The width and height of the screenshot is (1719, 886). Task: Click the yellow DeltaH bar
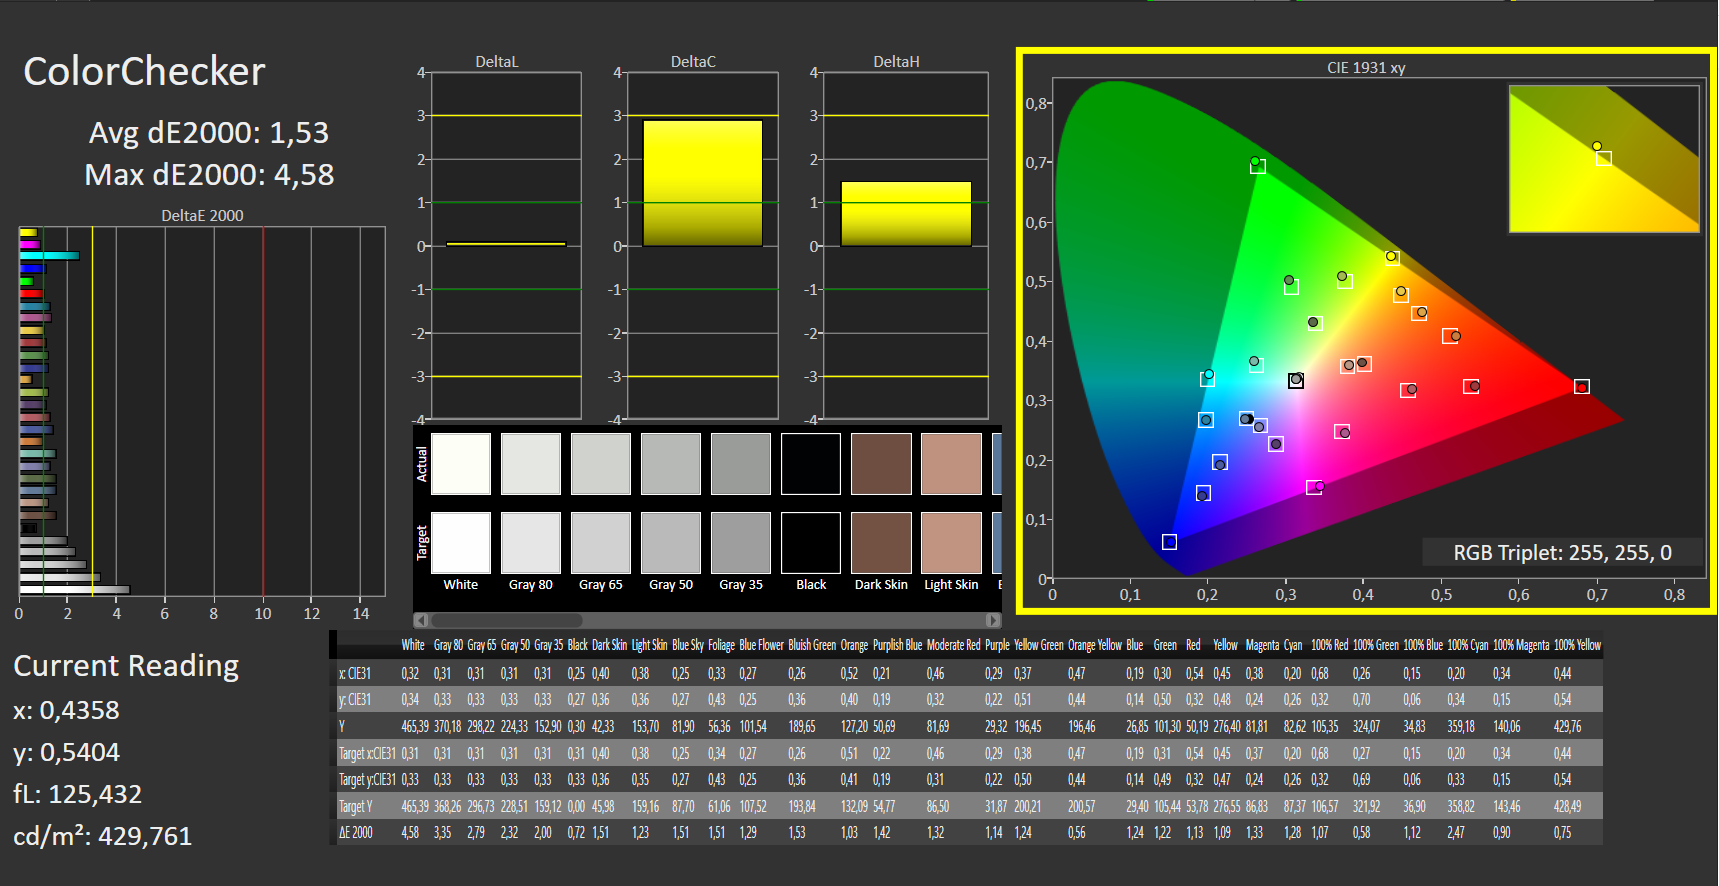tap(906, 214)
